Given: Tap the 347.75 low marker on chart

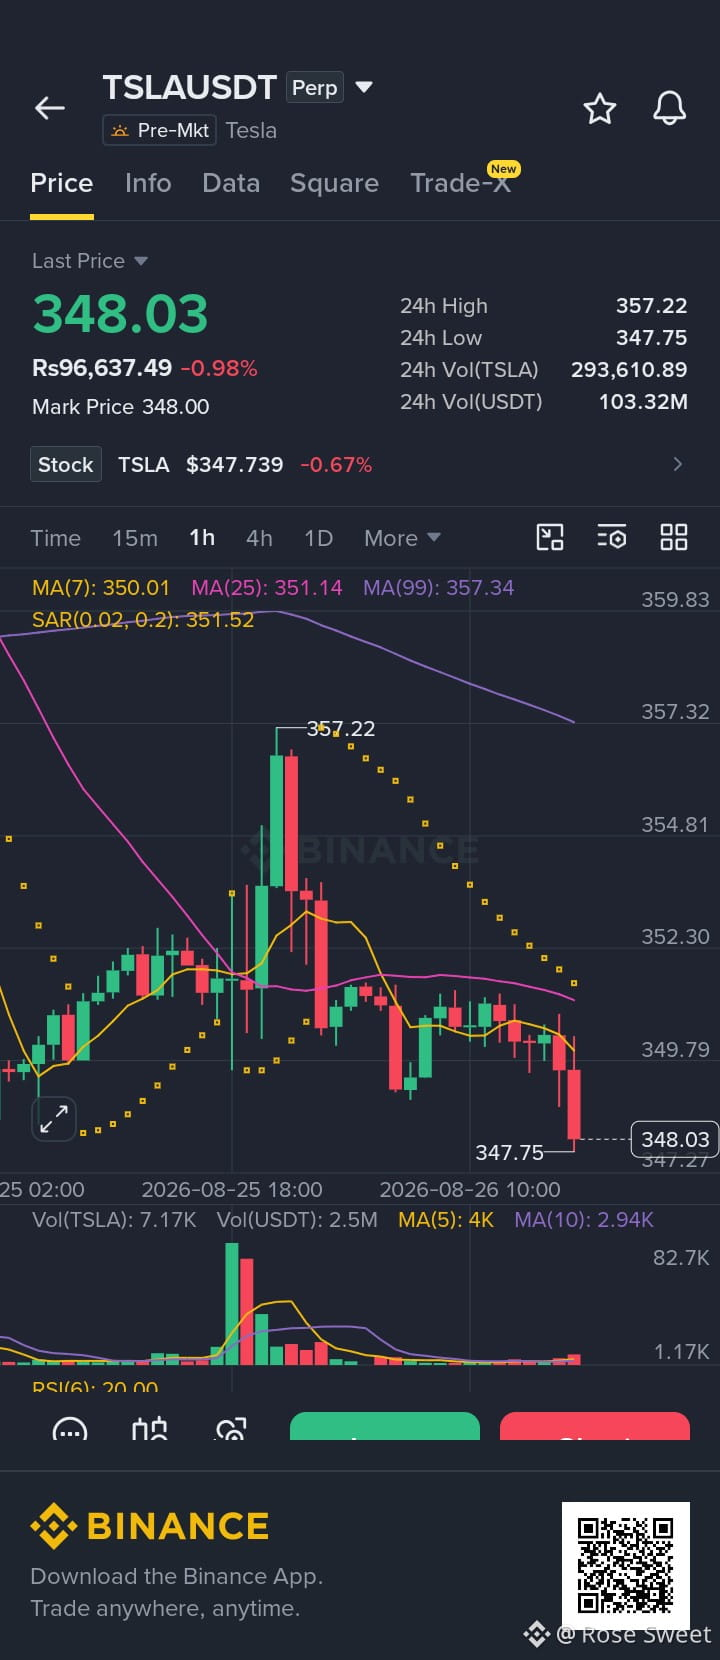Looking at the screenshot, I should tap(509, 1152).
